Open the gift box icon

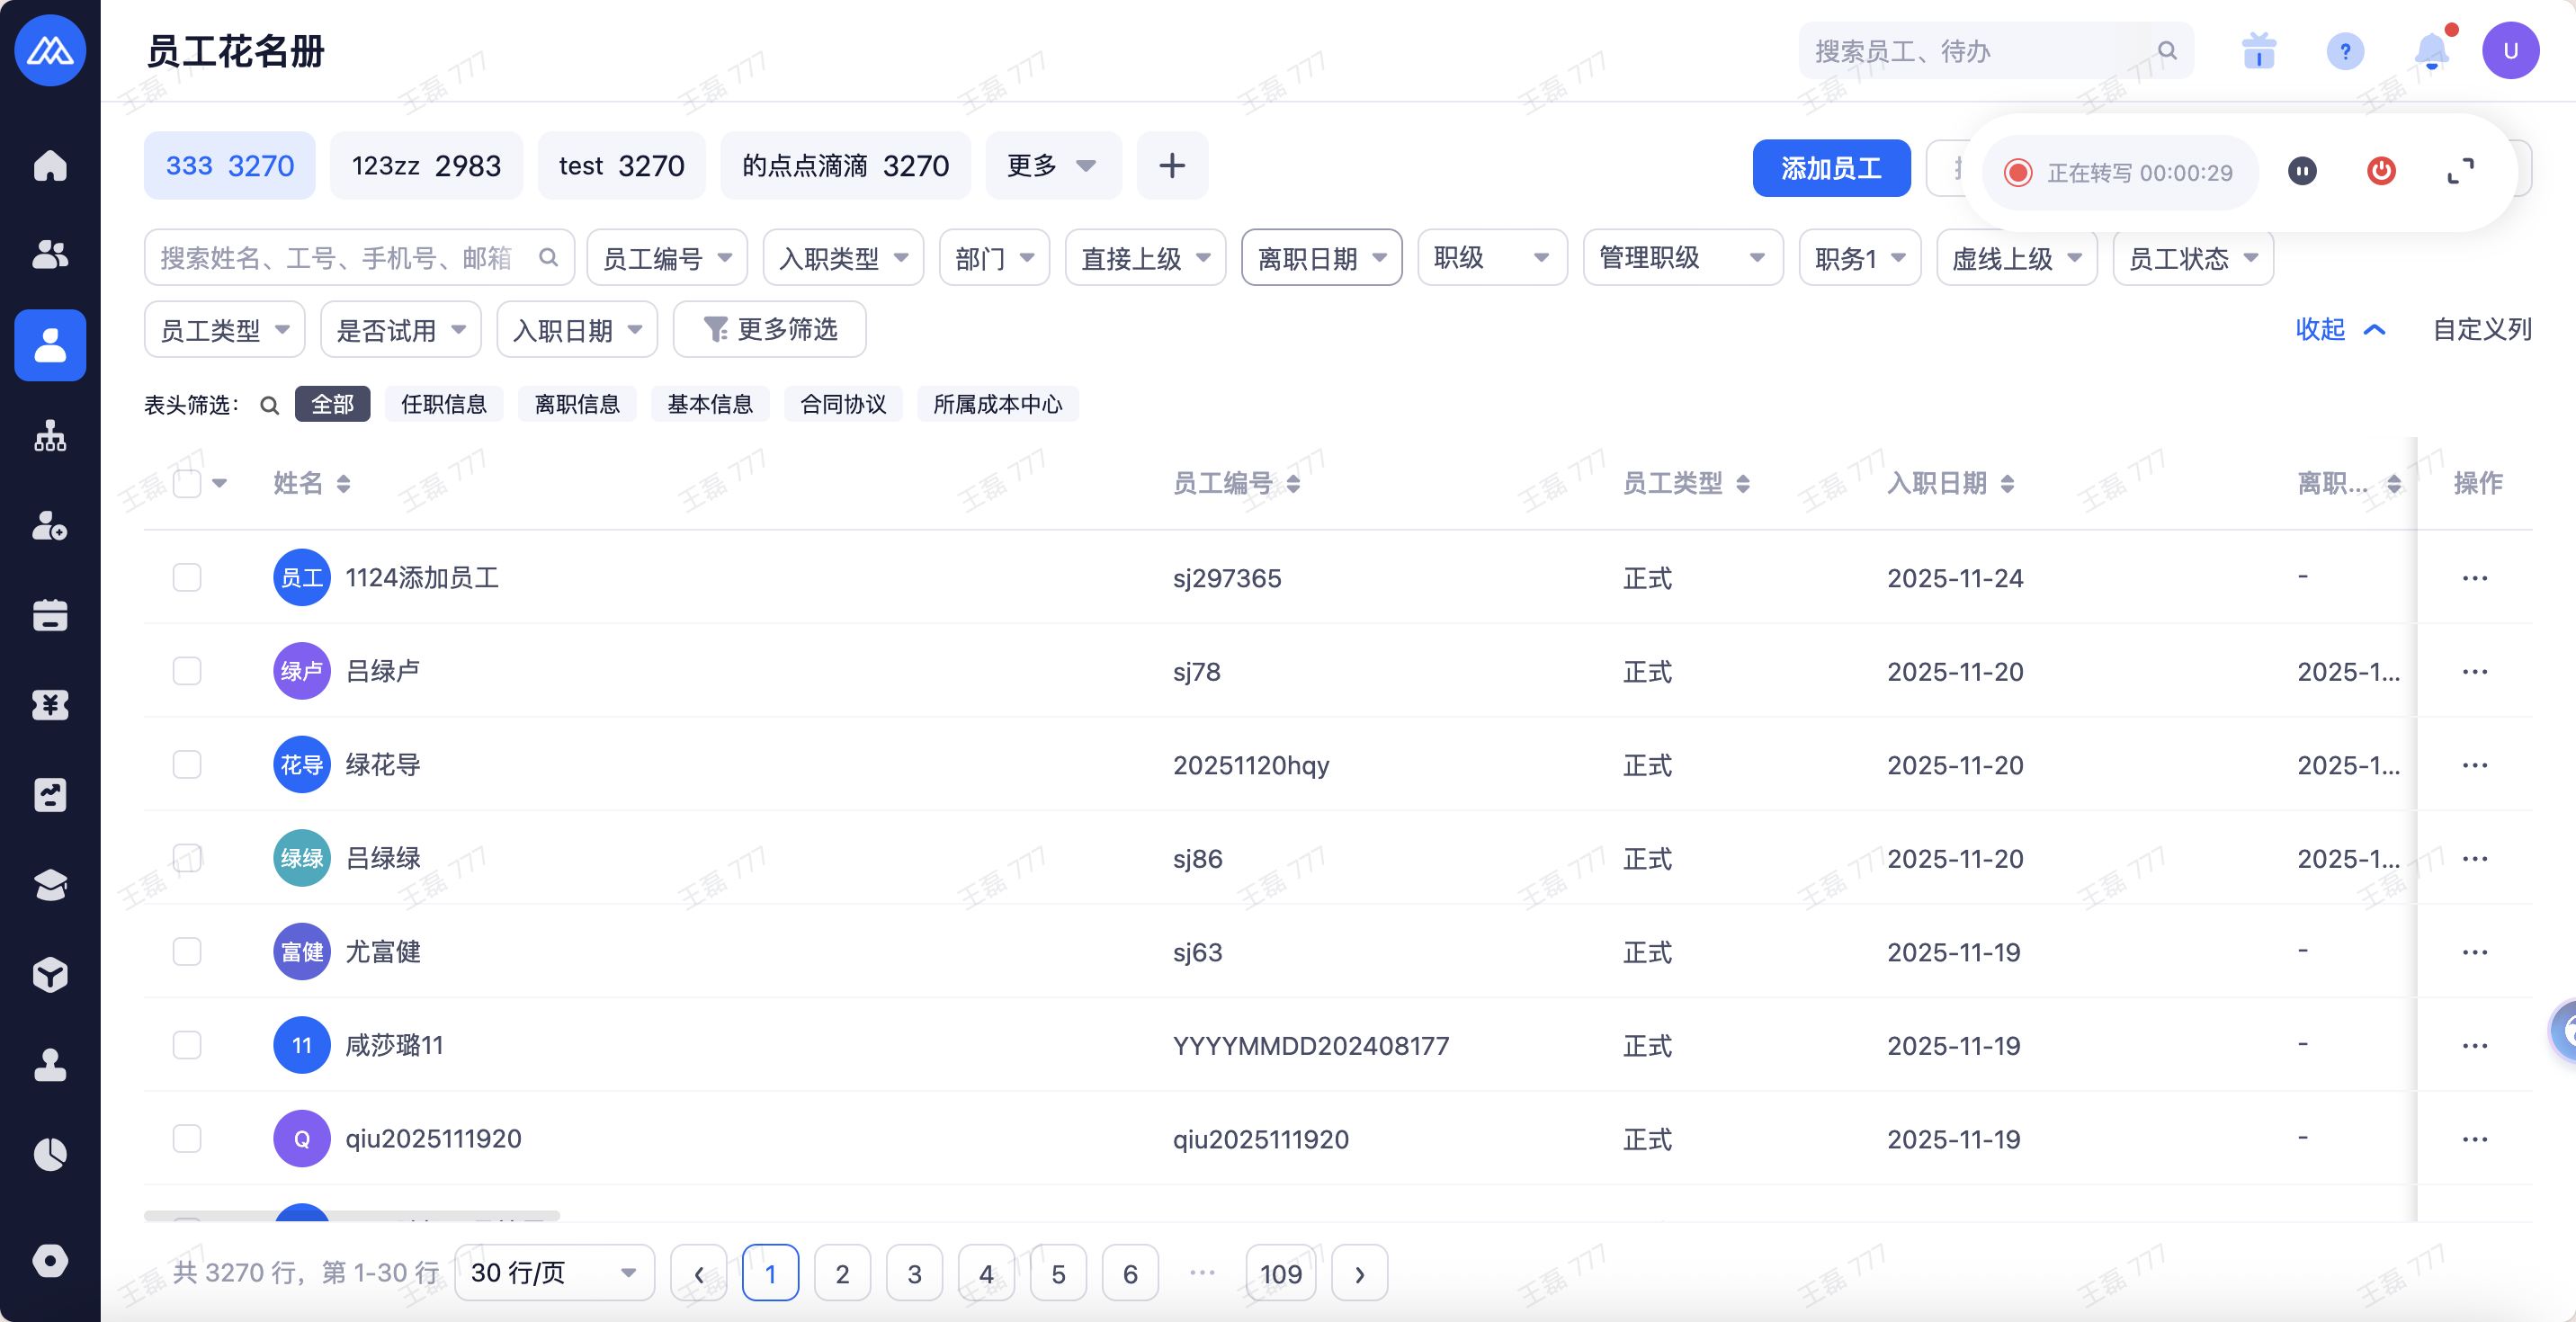tap(2258, 51)
